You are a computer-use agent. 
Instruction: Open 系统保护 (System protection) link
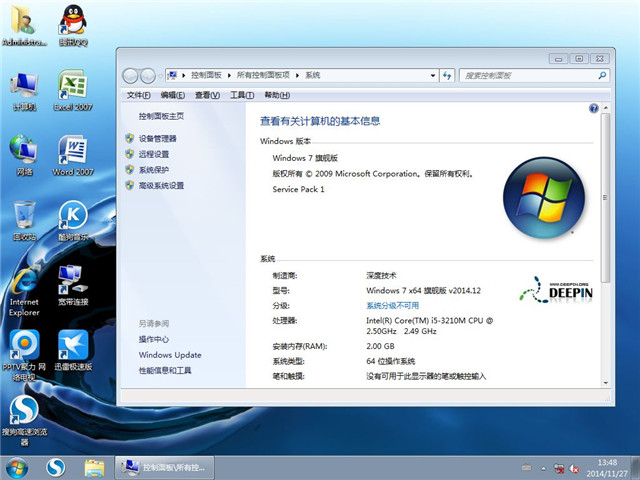point(154,170)
